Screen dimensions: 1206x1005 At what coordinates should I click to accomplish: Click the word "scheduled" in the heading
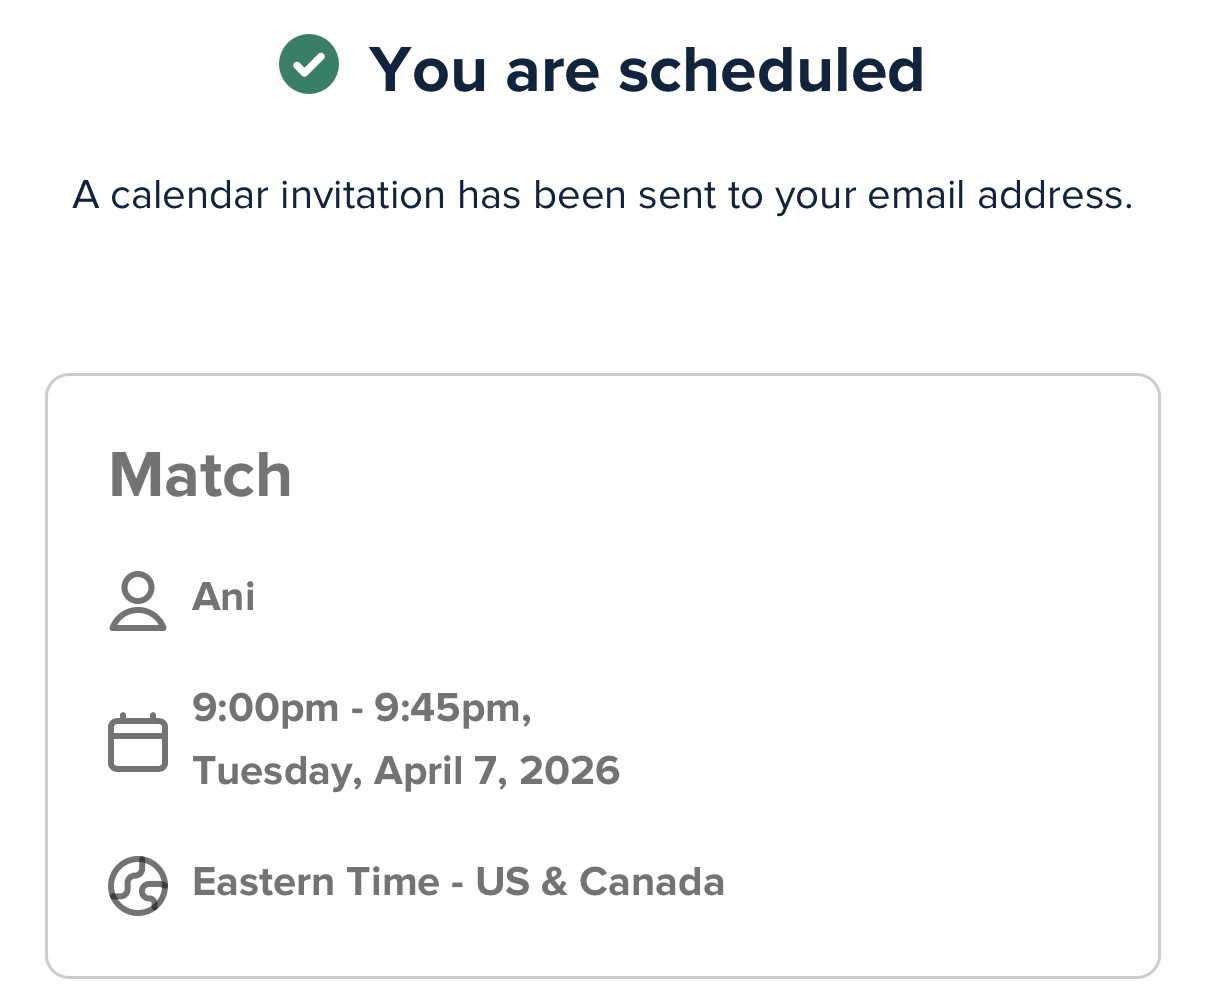coord(770,69)
